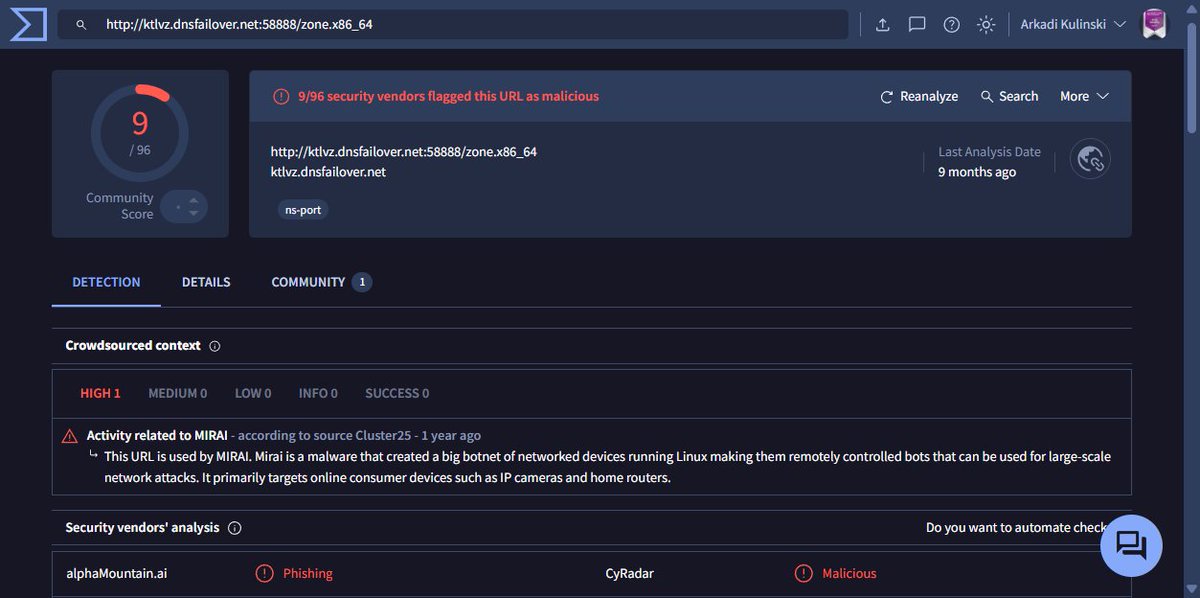Image resolution: width=1200 pixels, height=598 pixels.
Task: Click the Malicious alert icon next to CyRadar
Action: [x=803, y=572]
